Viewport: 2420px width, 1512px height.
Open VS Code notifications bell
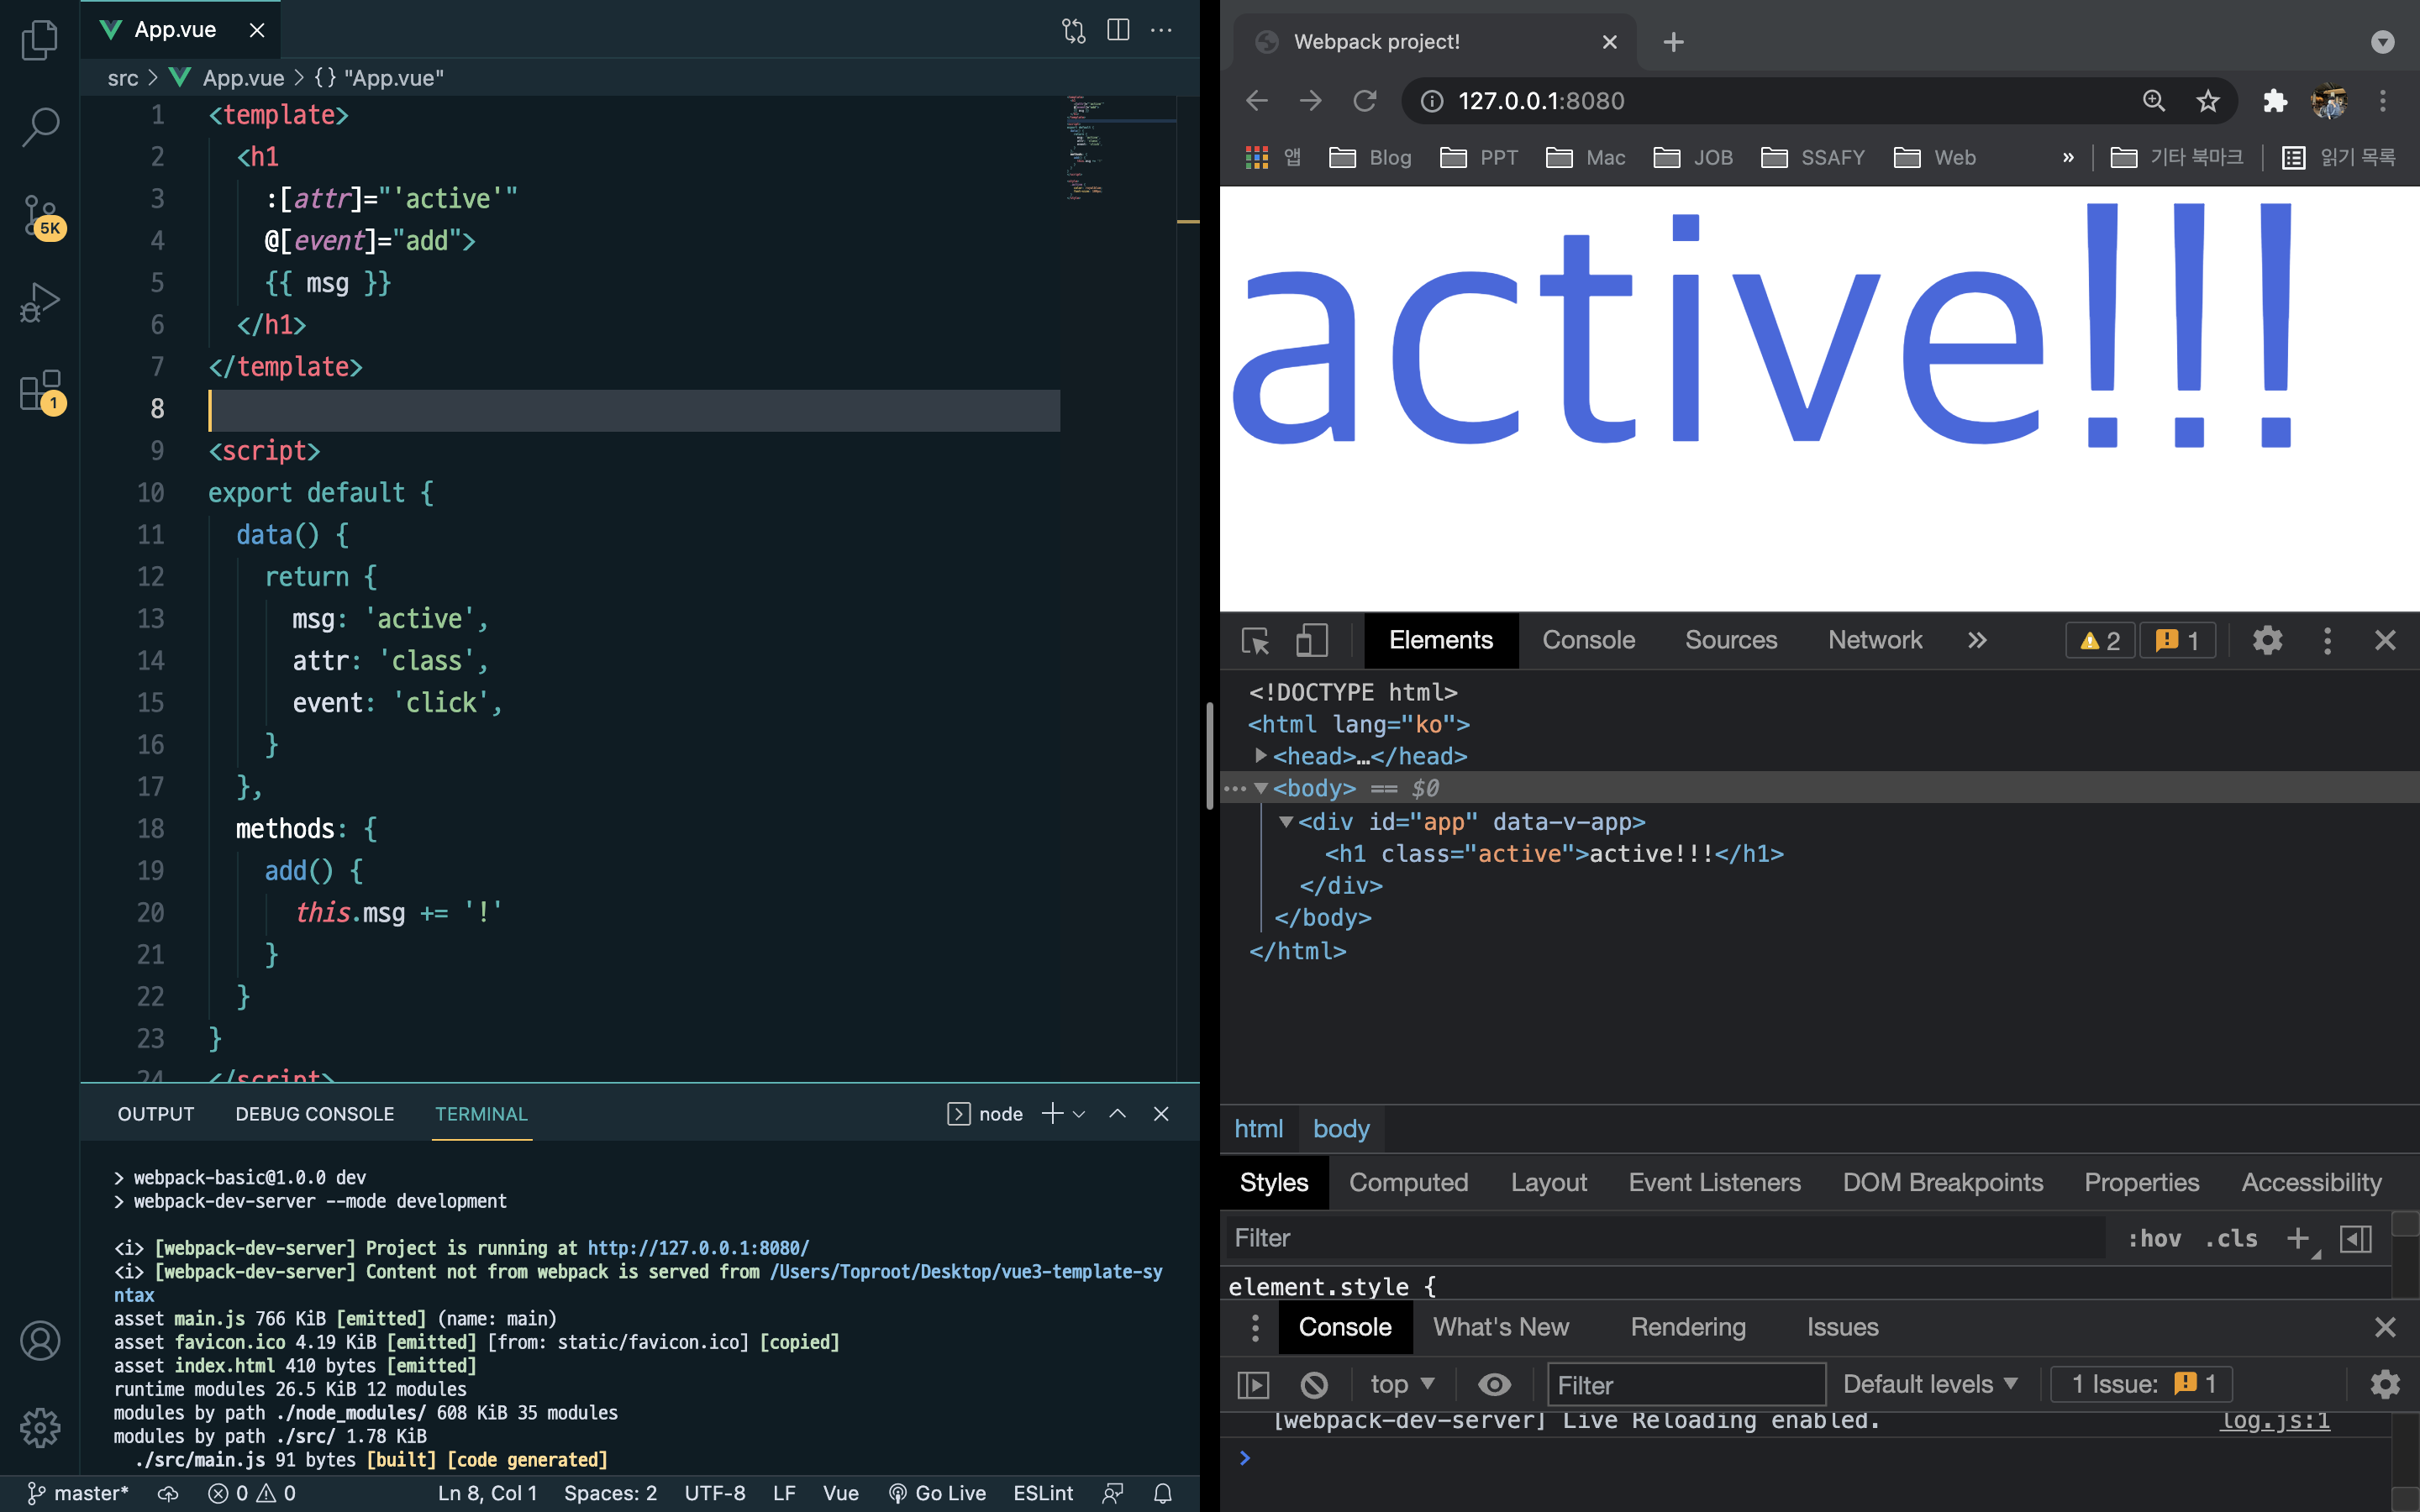[x=1163, y=1493]
